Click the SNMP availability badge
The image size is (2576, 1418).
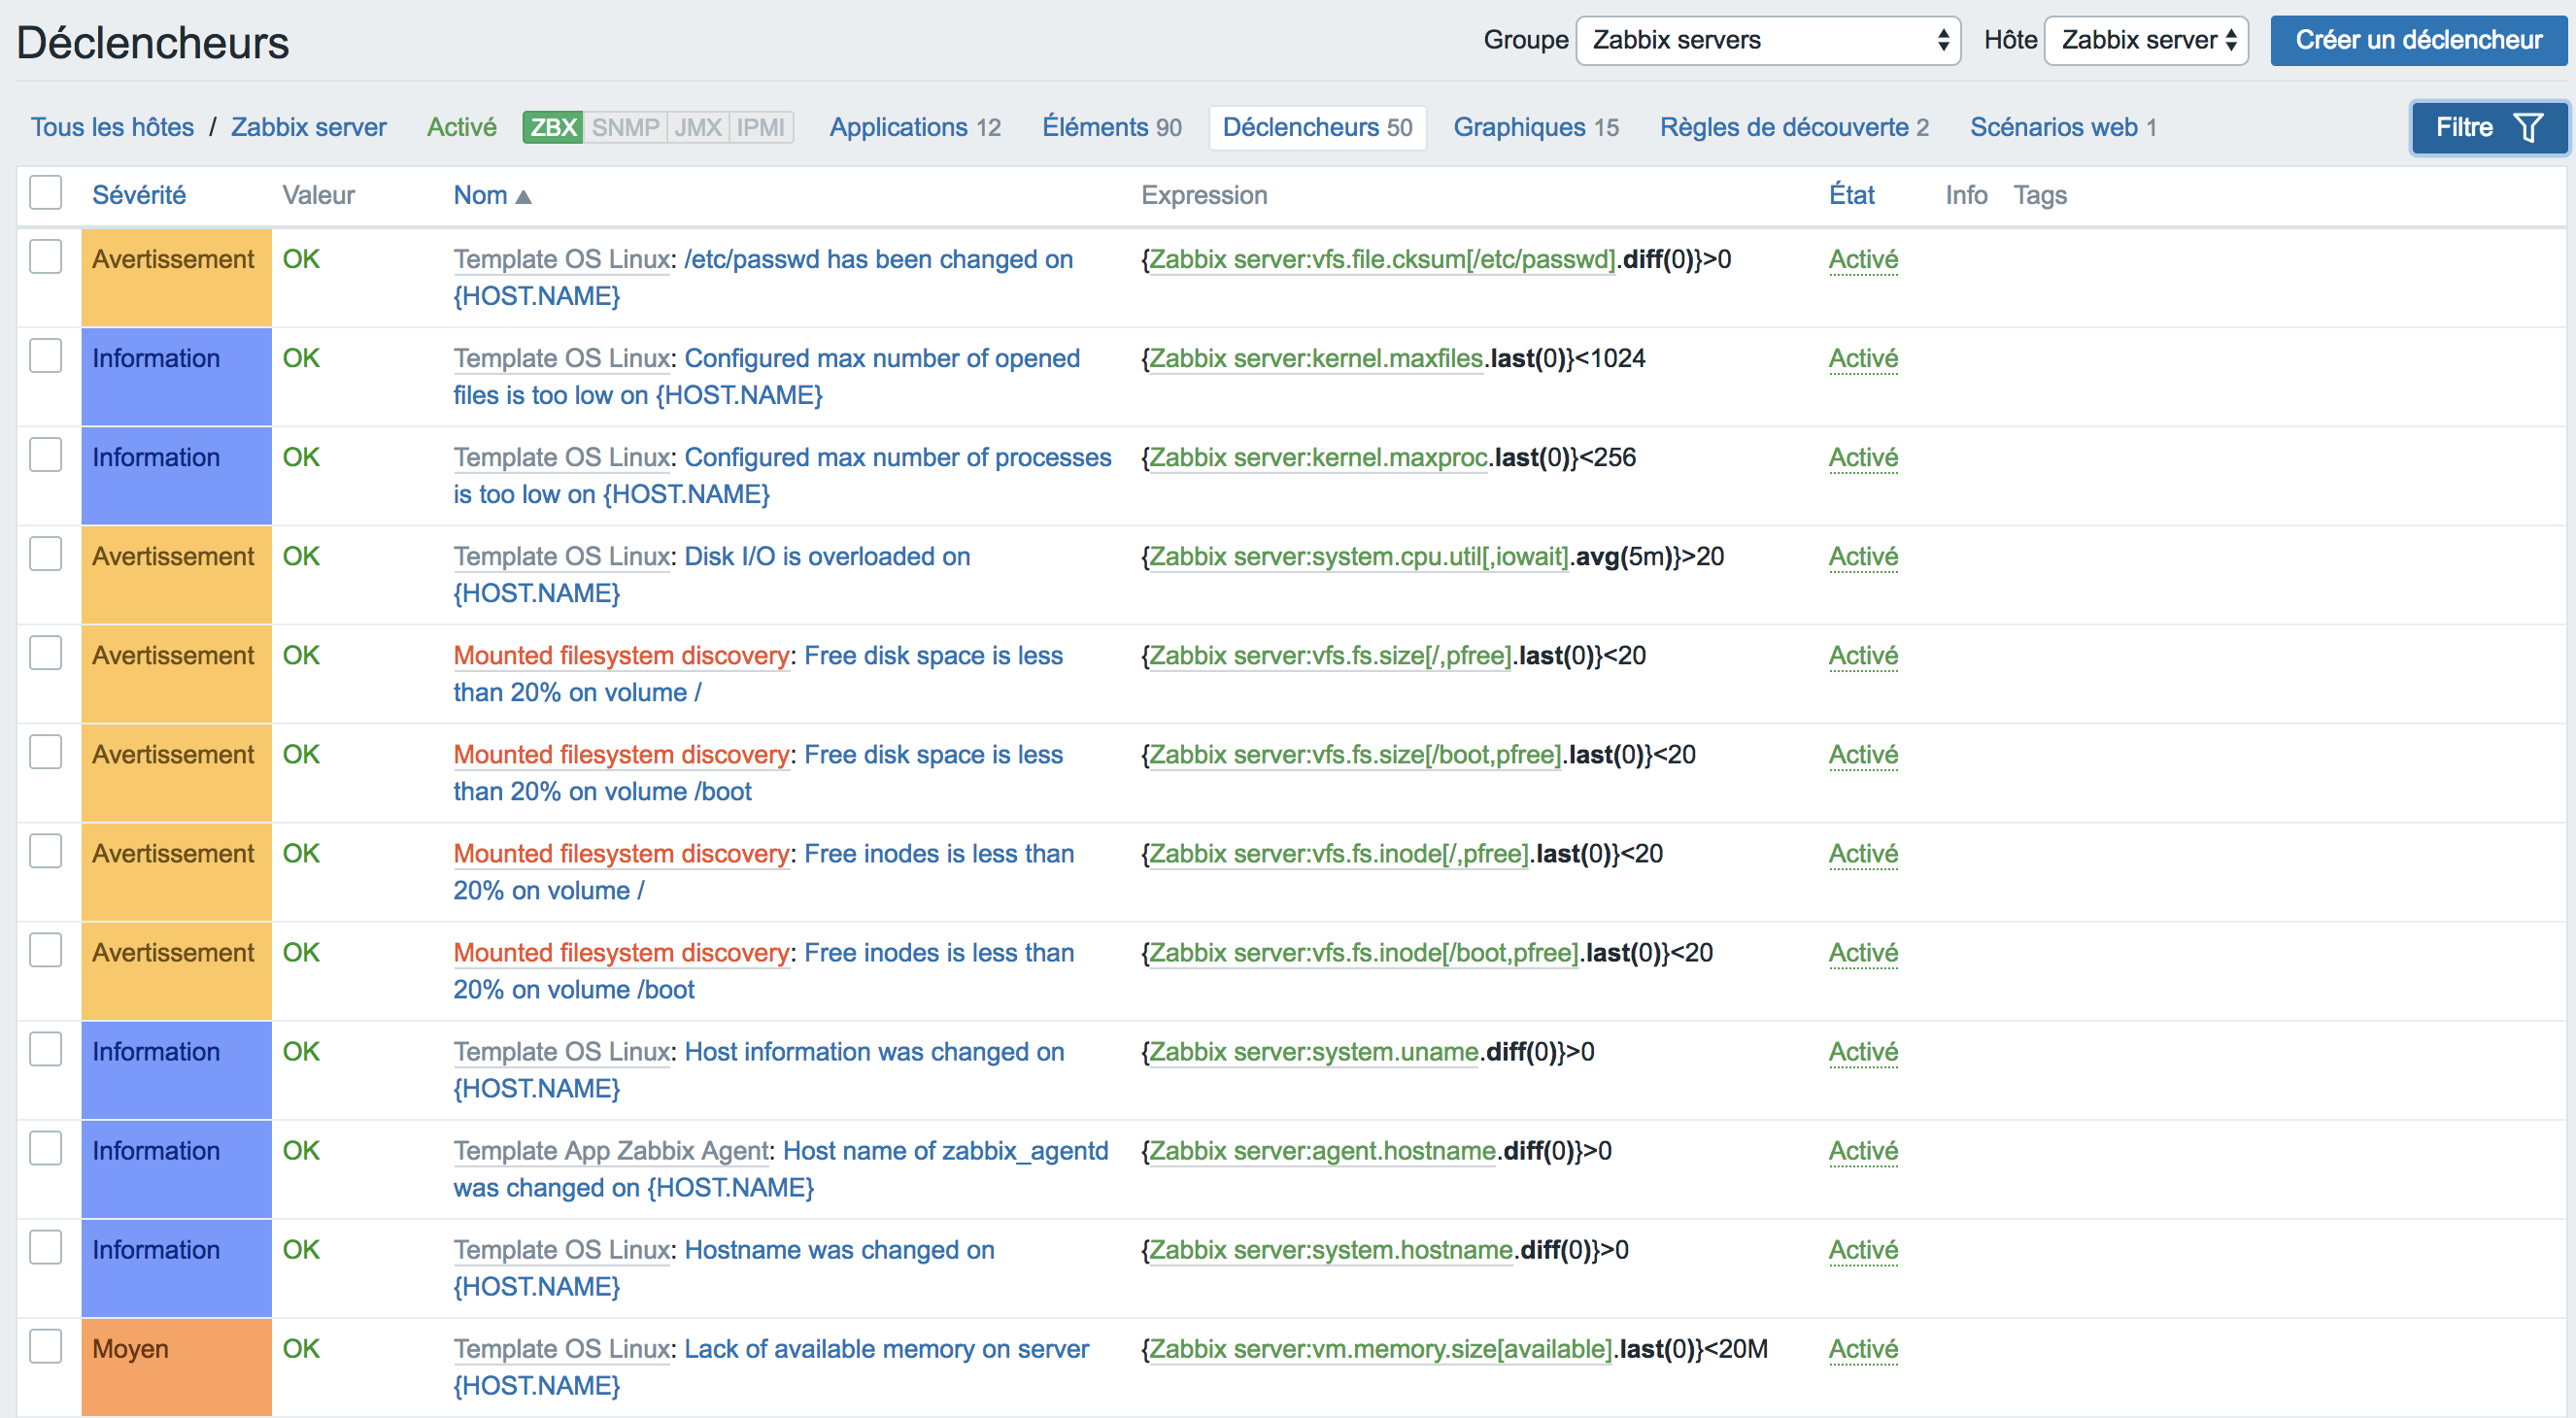coord(625,127)
